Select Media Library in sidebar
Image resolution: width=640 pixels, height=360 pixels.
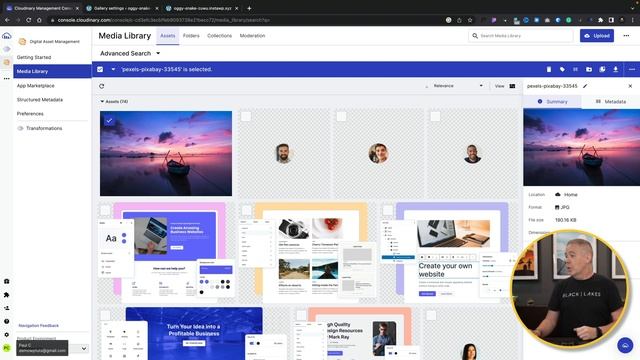point(52,71)
